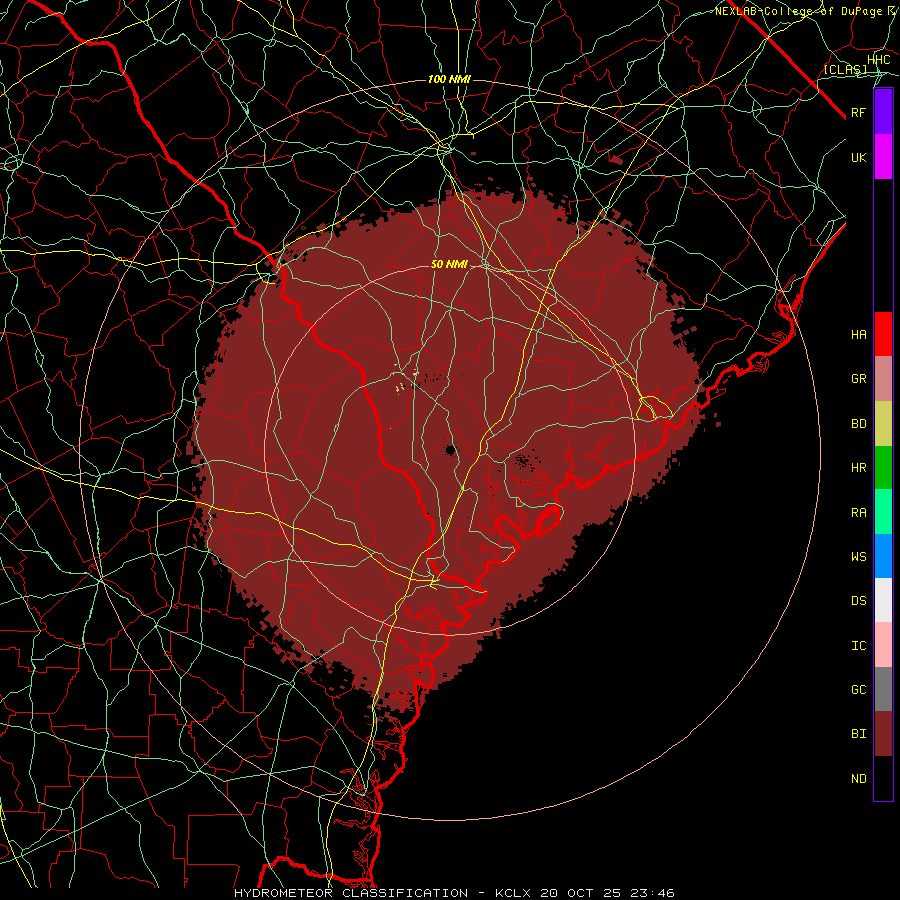The width and height of the screenshot is (900, 900).
Task: Click the 100 NMI range ring label
Action: pyautogui.click(x=449, y=79)
